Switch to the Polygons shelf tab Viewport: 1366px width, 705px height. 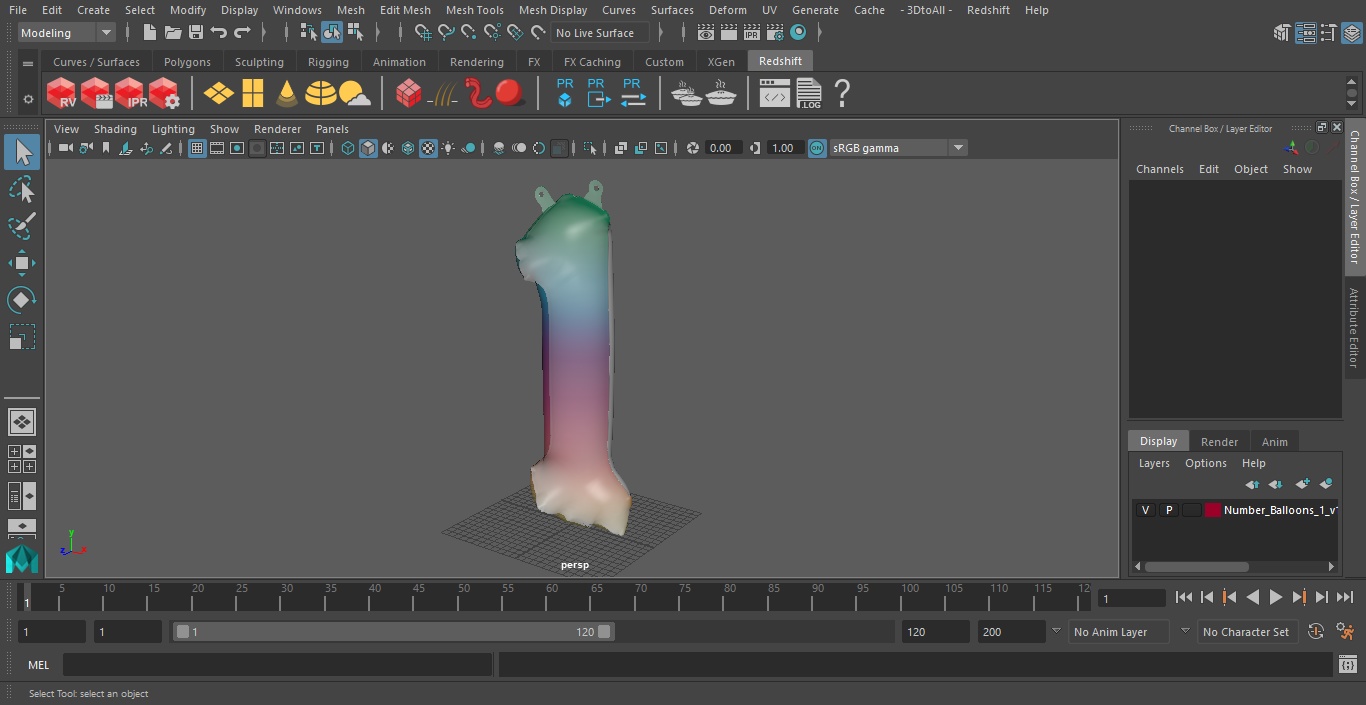tap(187, 62)
